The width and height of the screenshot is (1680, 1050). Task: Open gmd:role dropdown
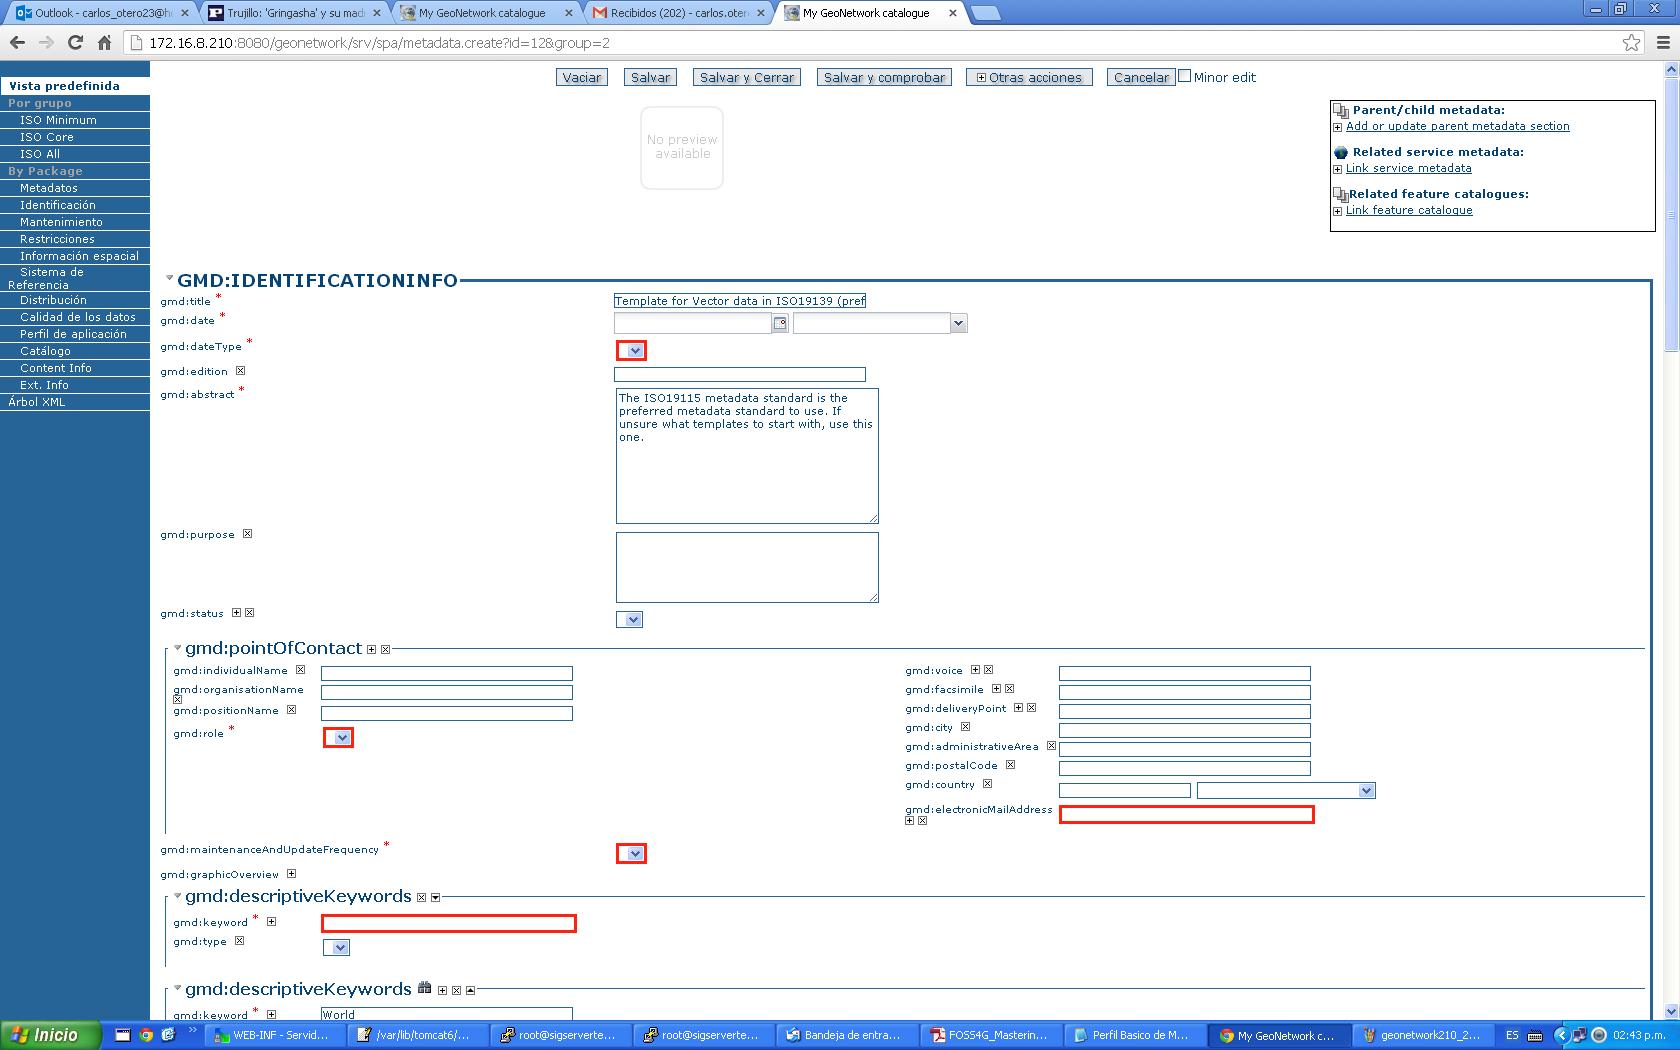pos(338,738)
